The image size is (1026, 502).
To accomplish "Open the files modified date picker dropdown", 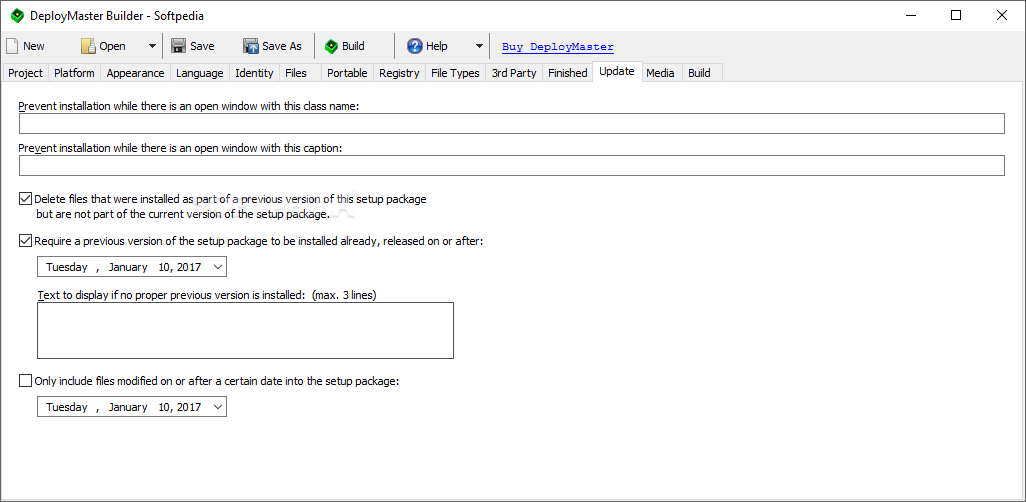I will click(x=219, y=407).
